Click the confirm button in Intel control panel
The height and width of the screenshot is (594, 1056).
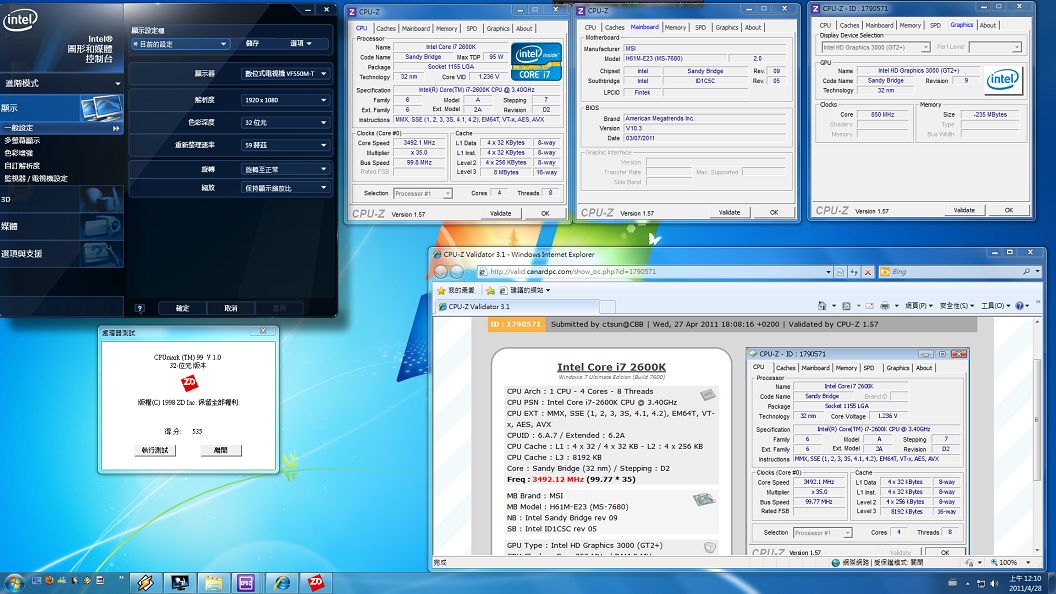(x=183, y=308)
